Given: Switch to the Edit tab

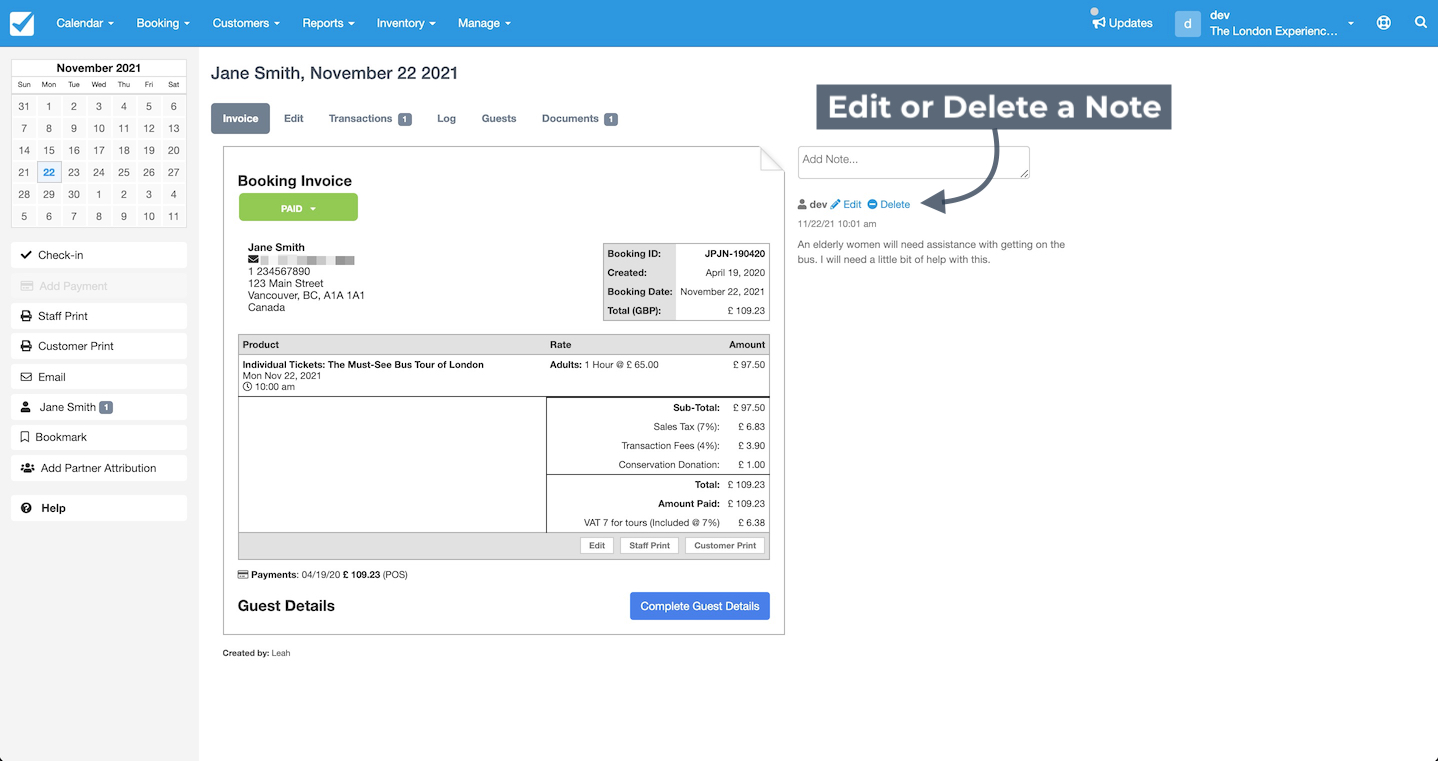Looking at the screenshot, I should point(293,118).
